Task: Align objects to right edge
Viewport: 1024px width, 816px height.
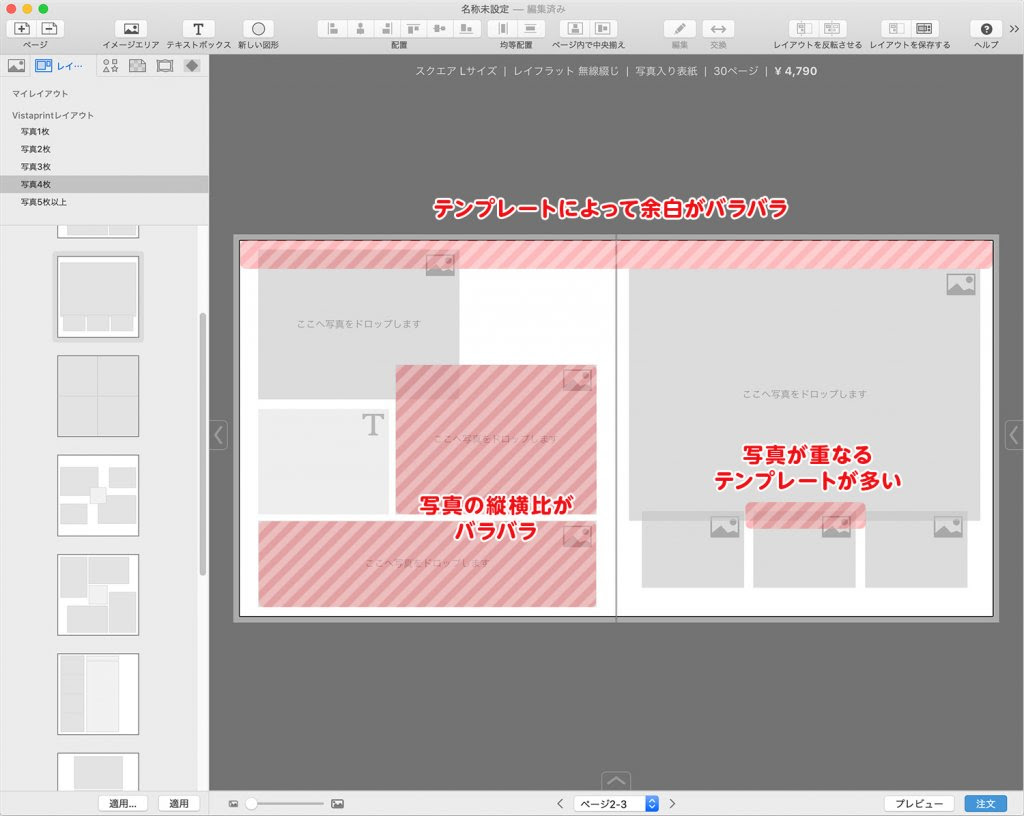Action: [387, 29]
